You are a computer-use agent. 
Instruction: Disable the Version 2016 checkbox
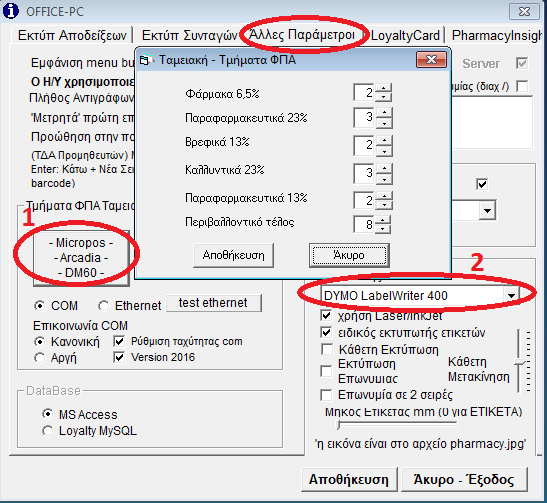click(x=119, y=357)
